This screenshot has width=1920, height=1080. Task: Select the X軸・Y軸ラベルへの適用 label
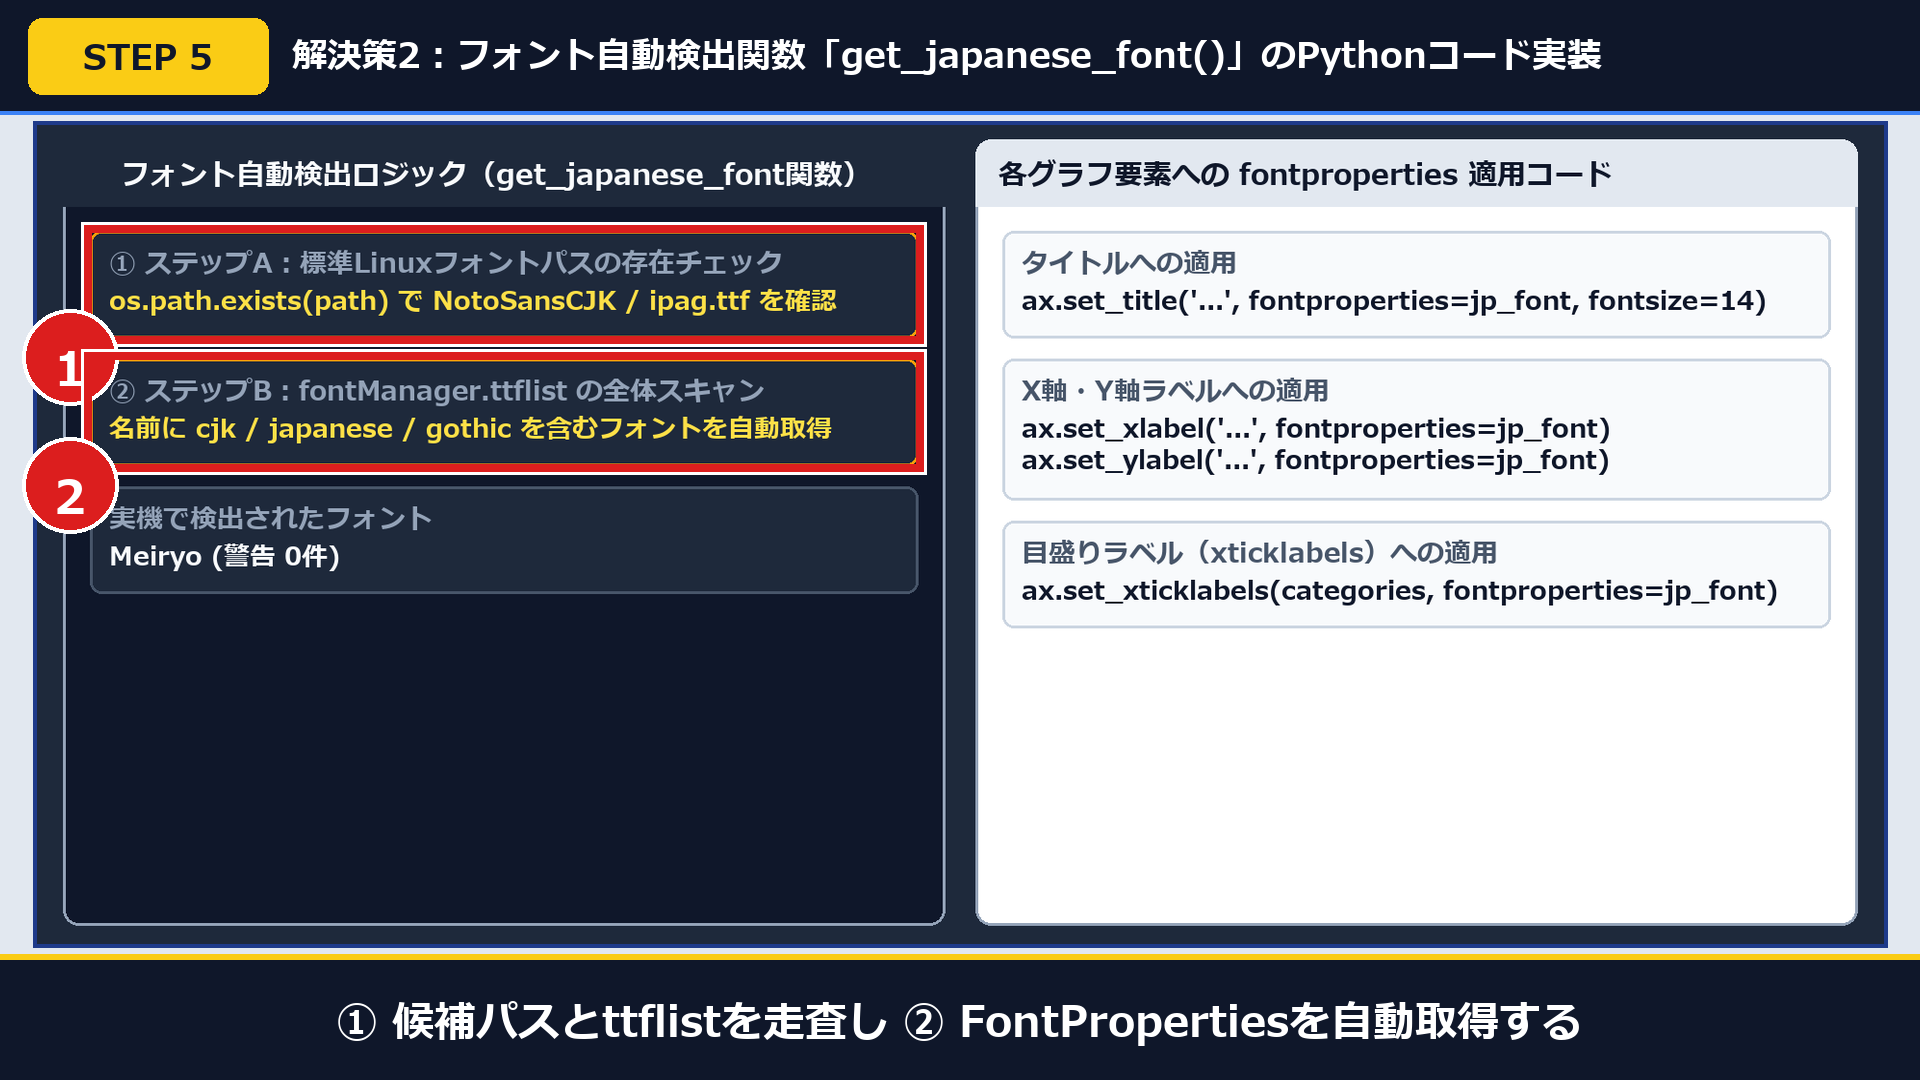coord(1175,391)
